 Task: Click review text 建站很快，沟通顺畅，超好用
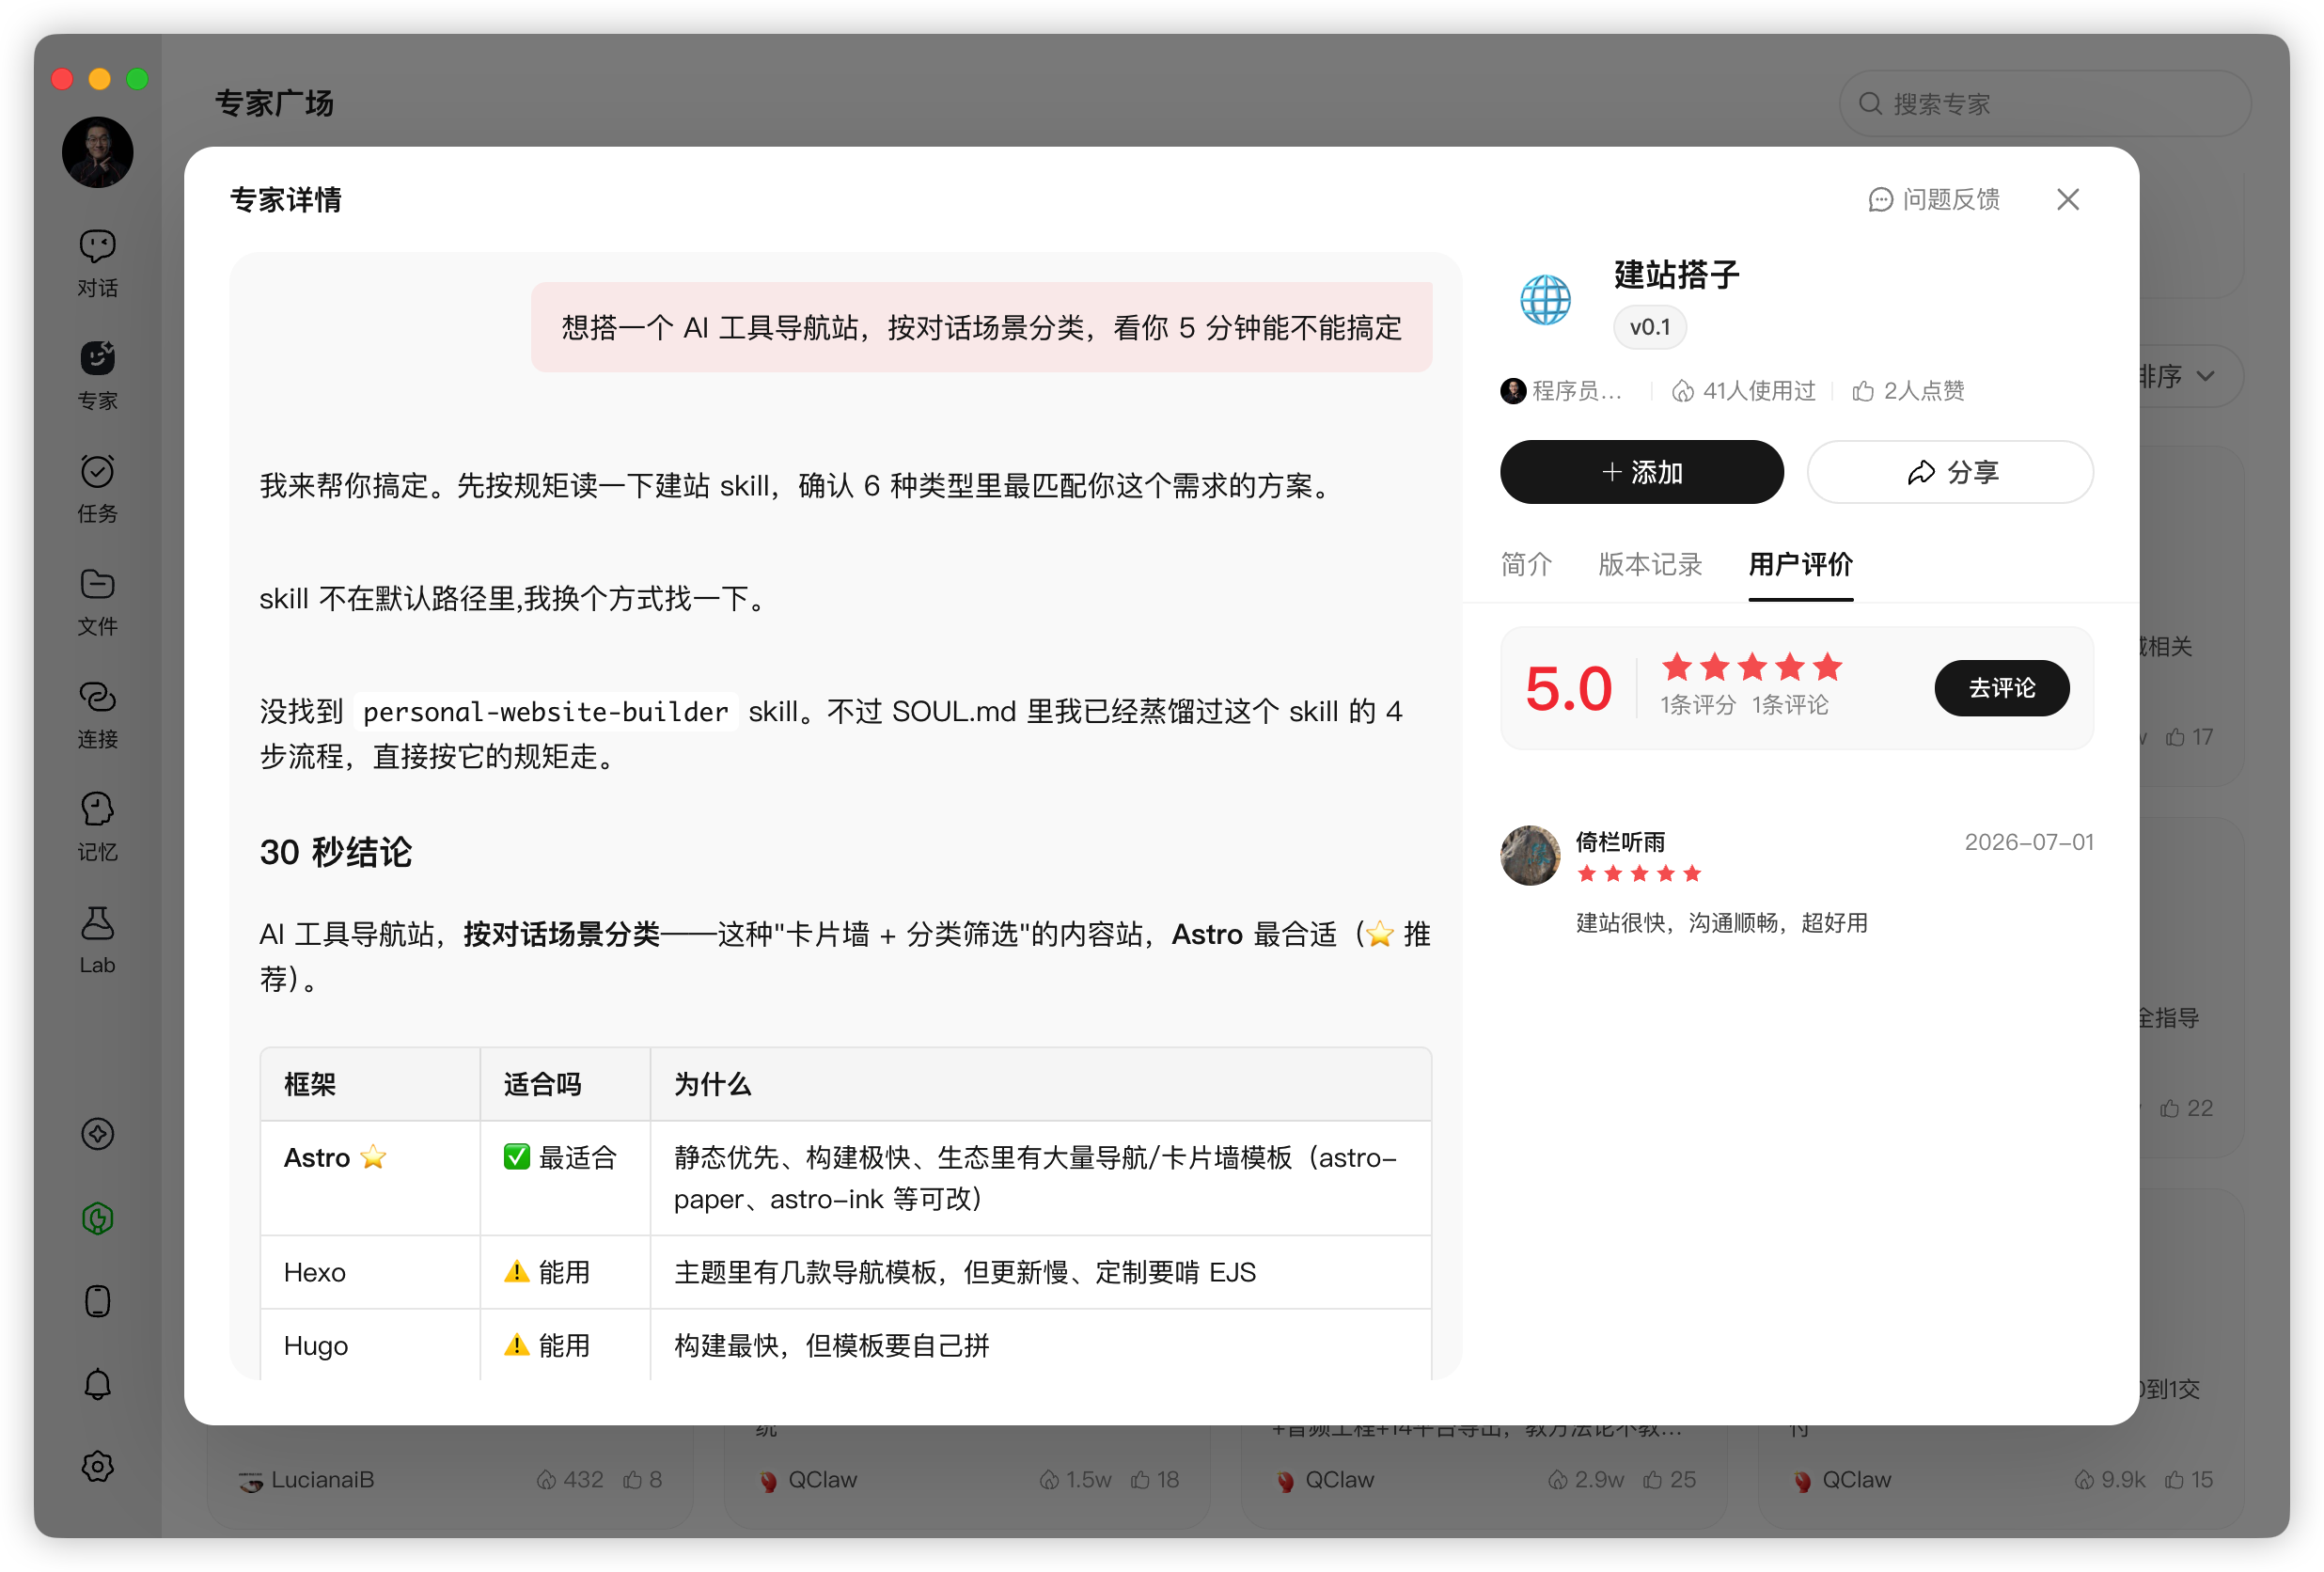tap(1722, 922)
